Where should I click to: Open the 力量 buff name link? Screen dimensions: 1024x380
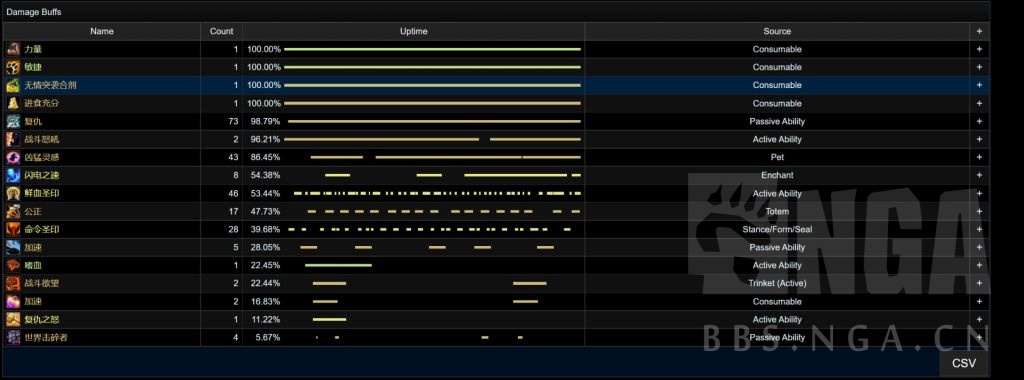click(x=33, y=49)
